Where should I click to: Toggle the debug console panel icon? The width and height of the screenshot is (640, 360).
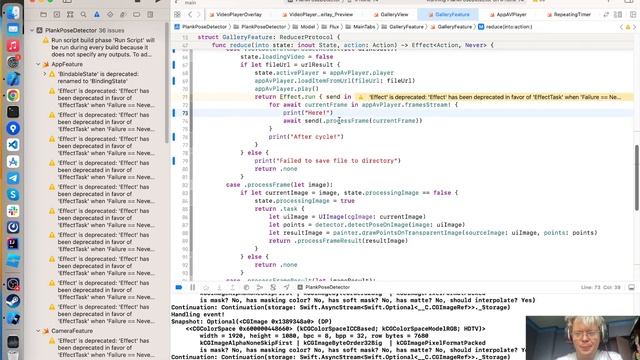[x=631, y=287]
